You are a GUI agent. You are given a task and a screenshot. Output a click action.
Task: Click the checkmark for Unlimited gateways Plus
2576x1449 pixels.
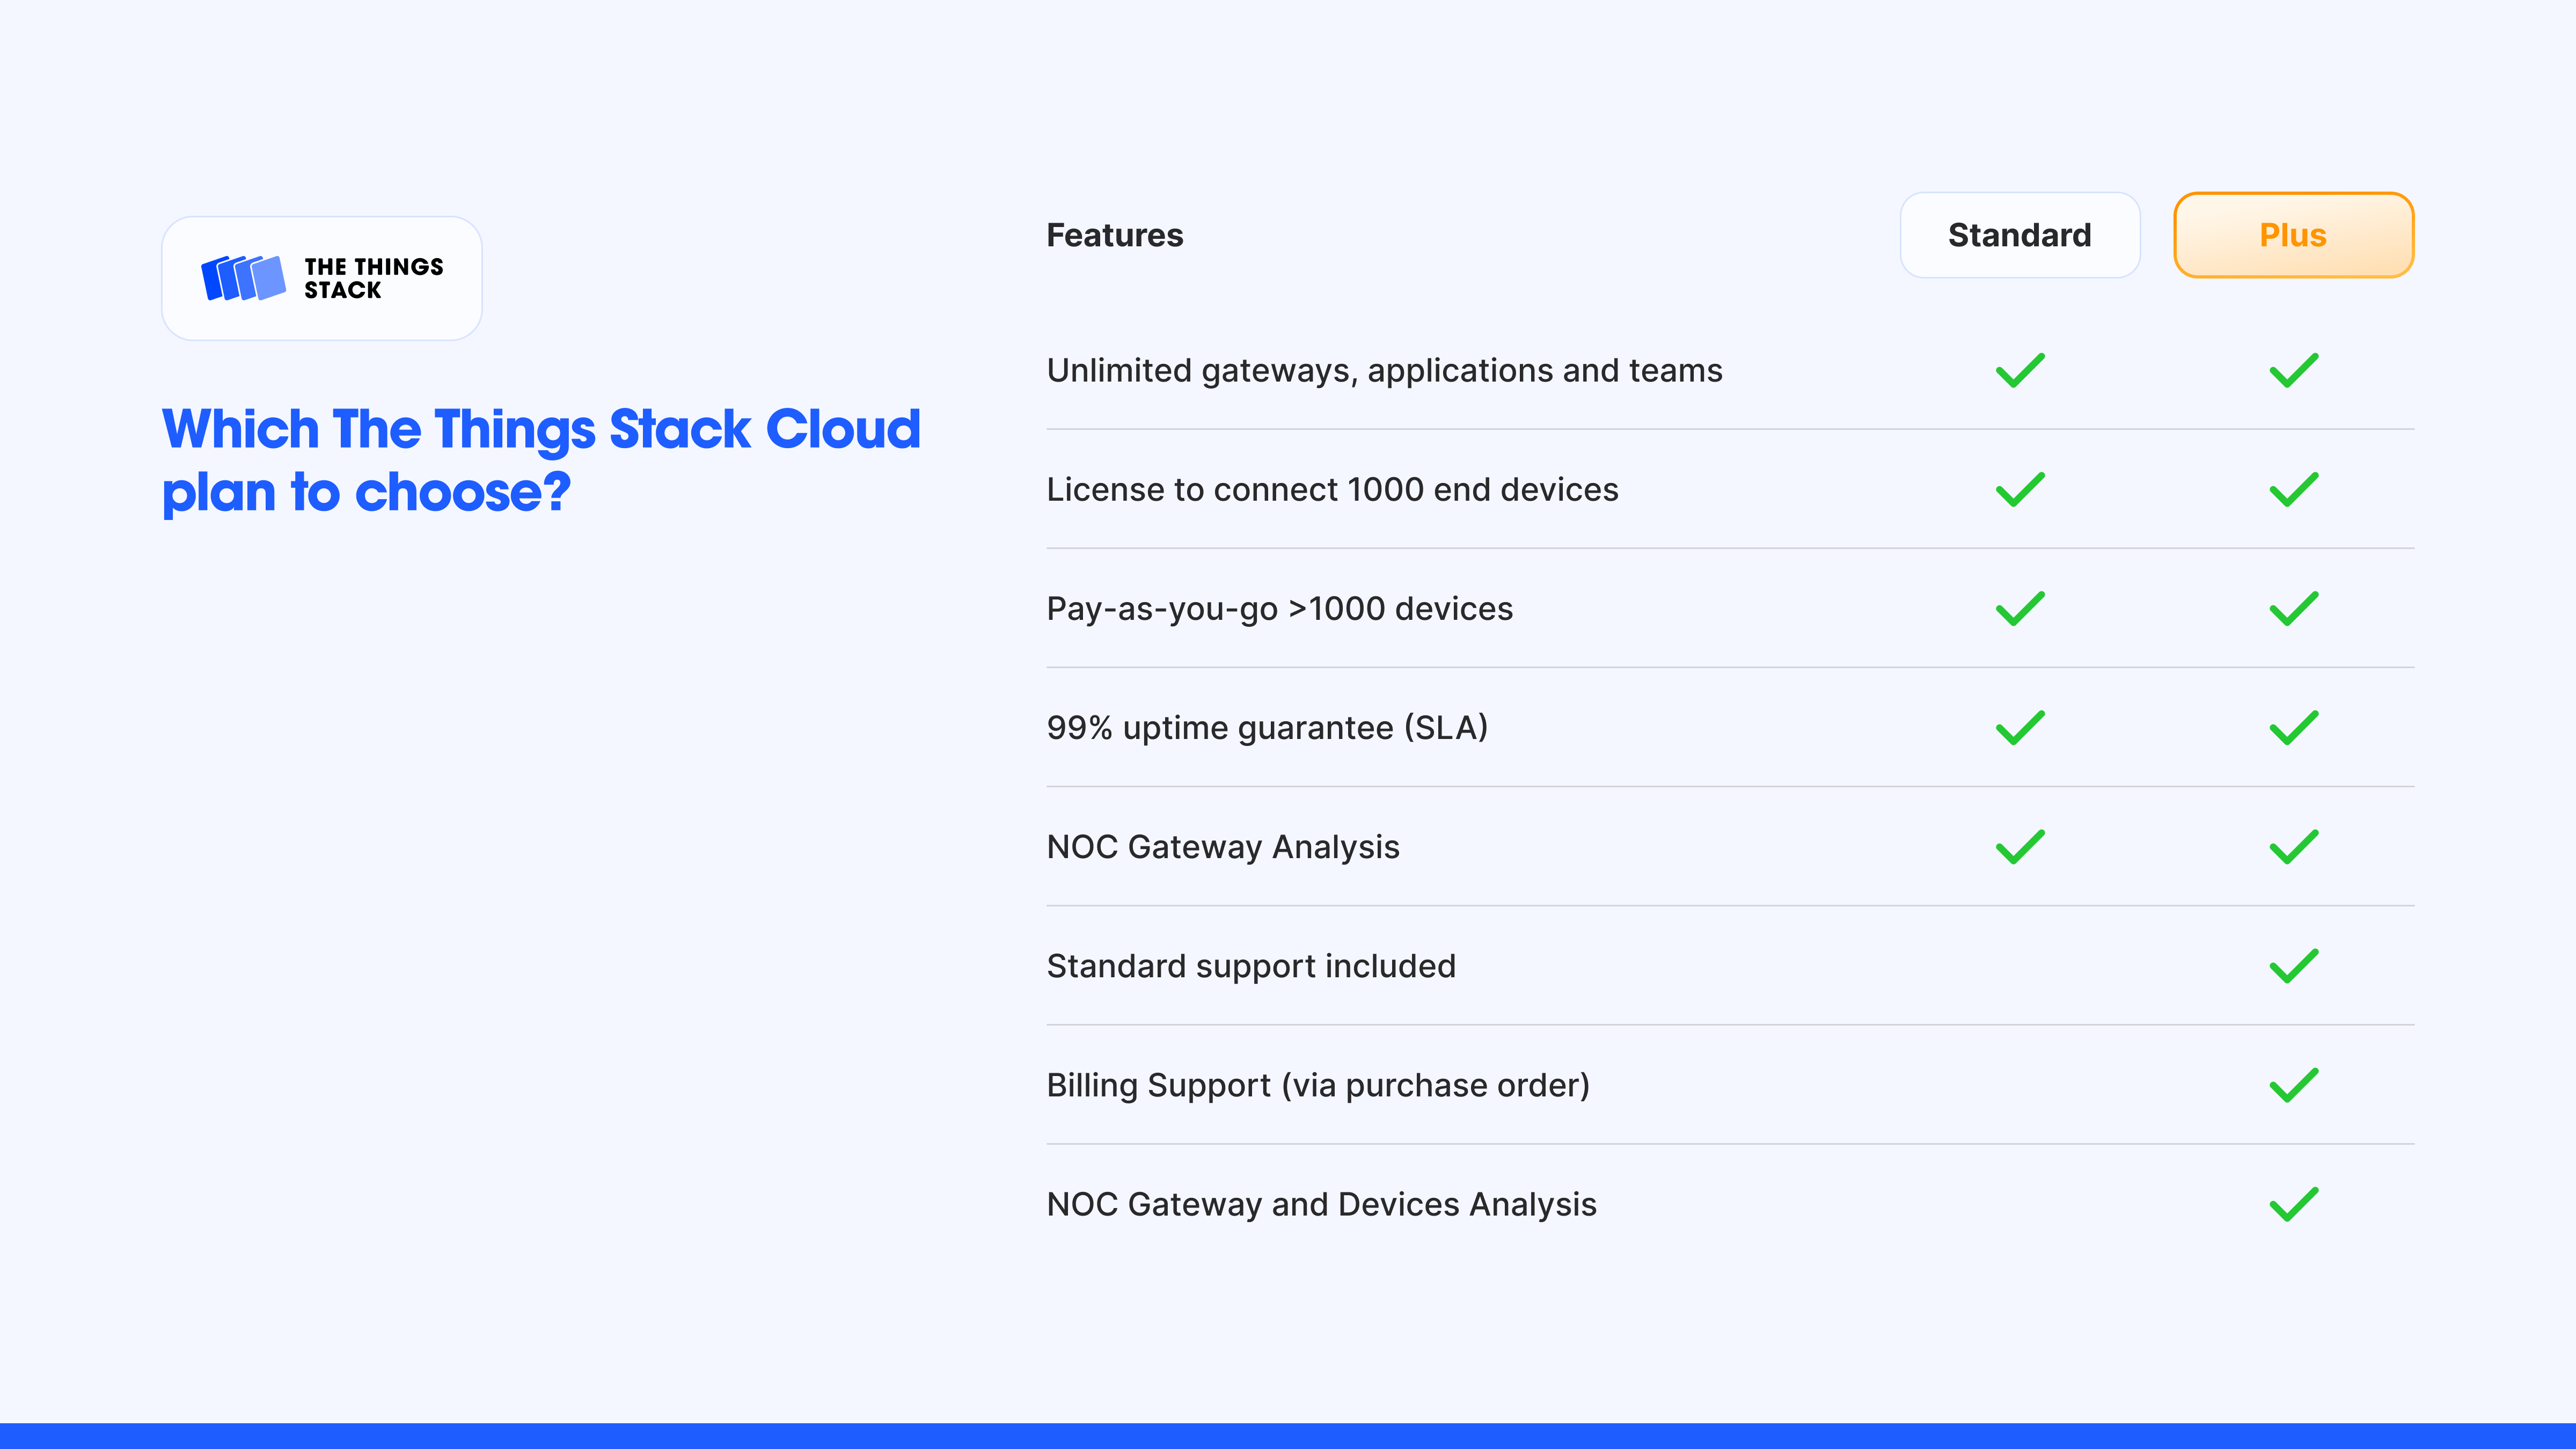(x=2293, y=370)
